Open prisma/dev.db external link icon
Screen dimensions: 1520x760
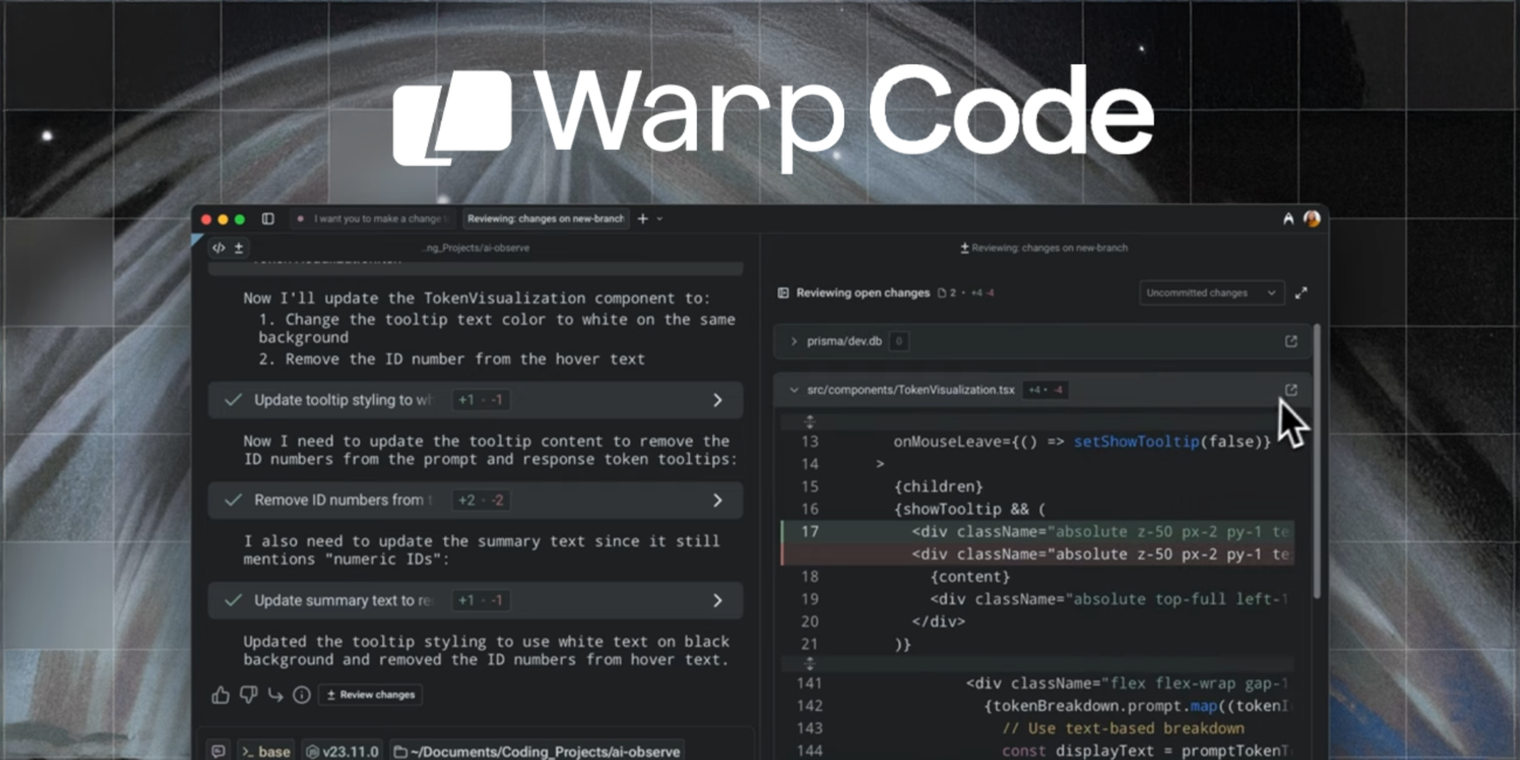(1291, 341)
